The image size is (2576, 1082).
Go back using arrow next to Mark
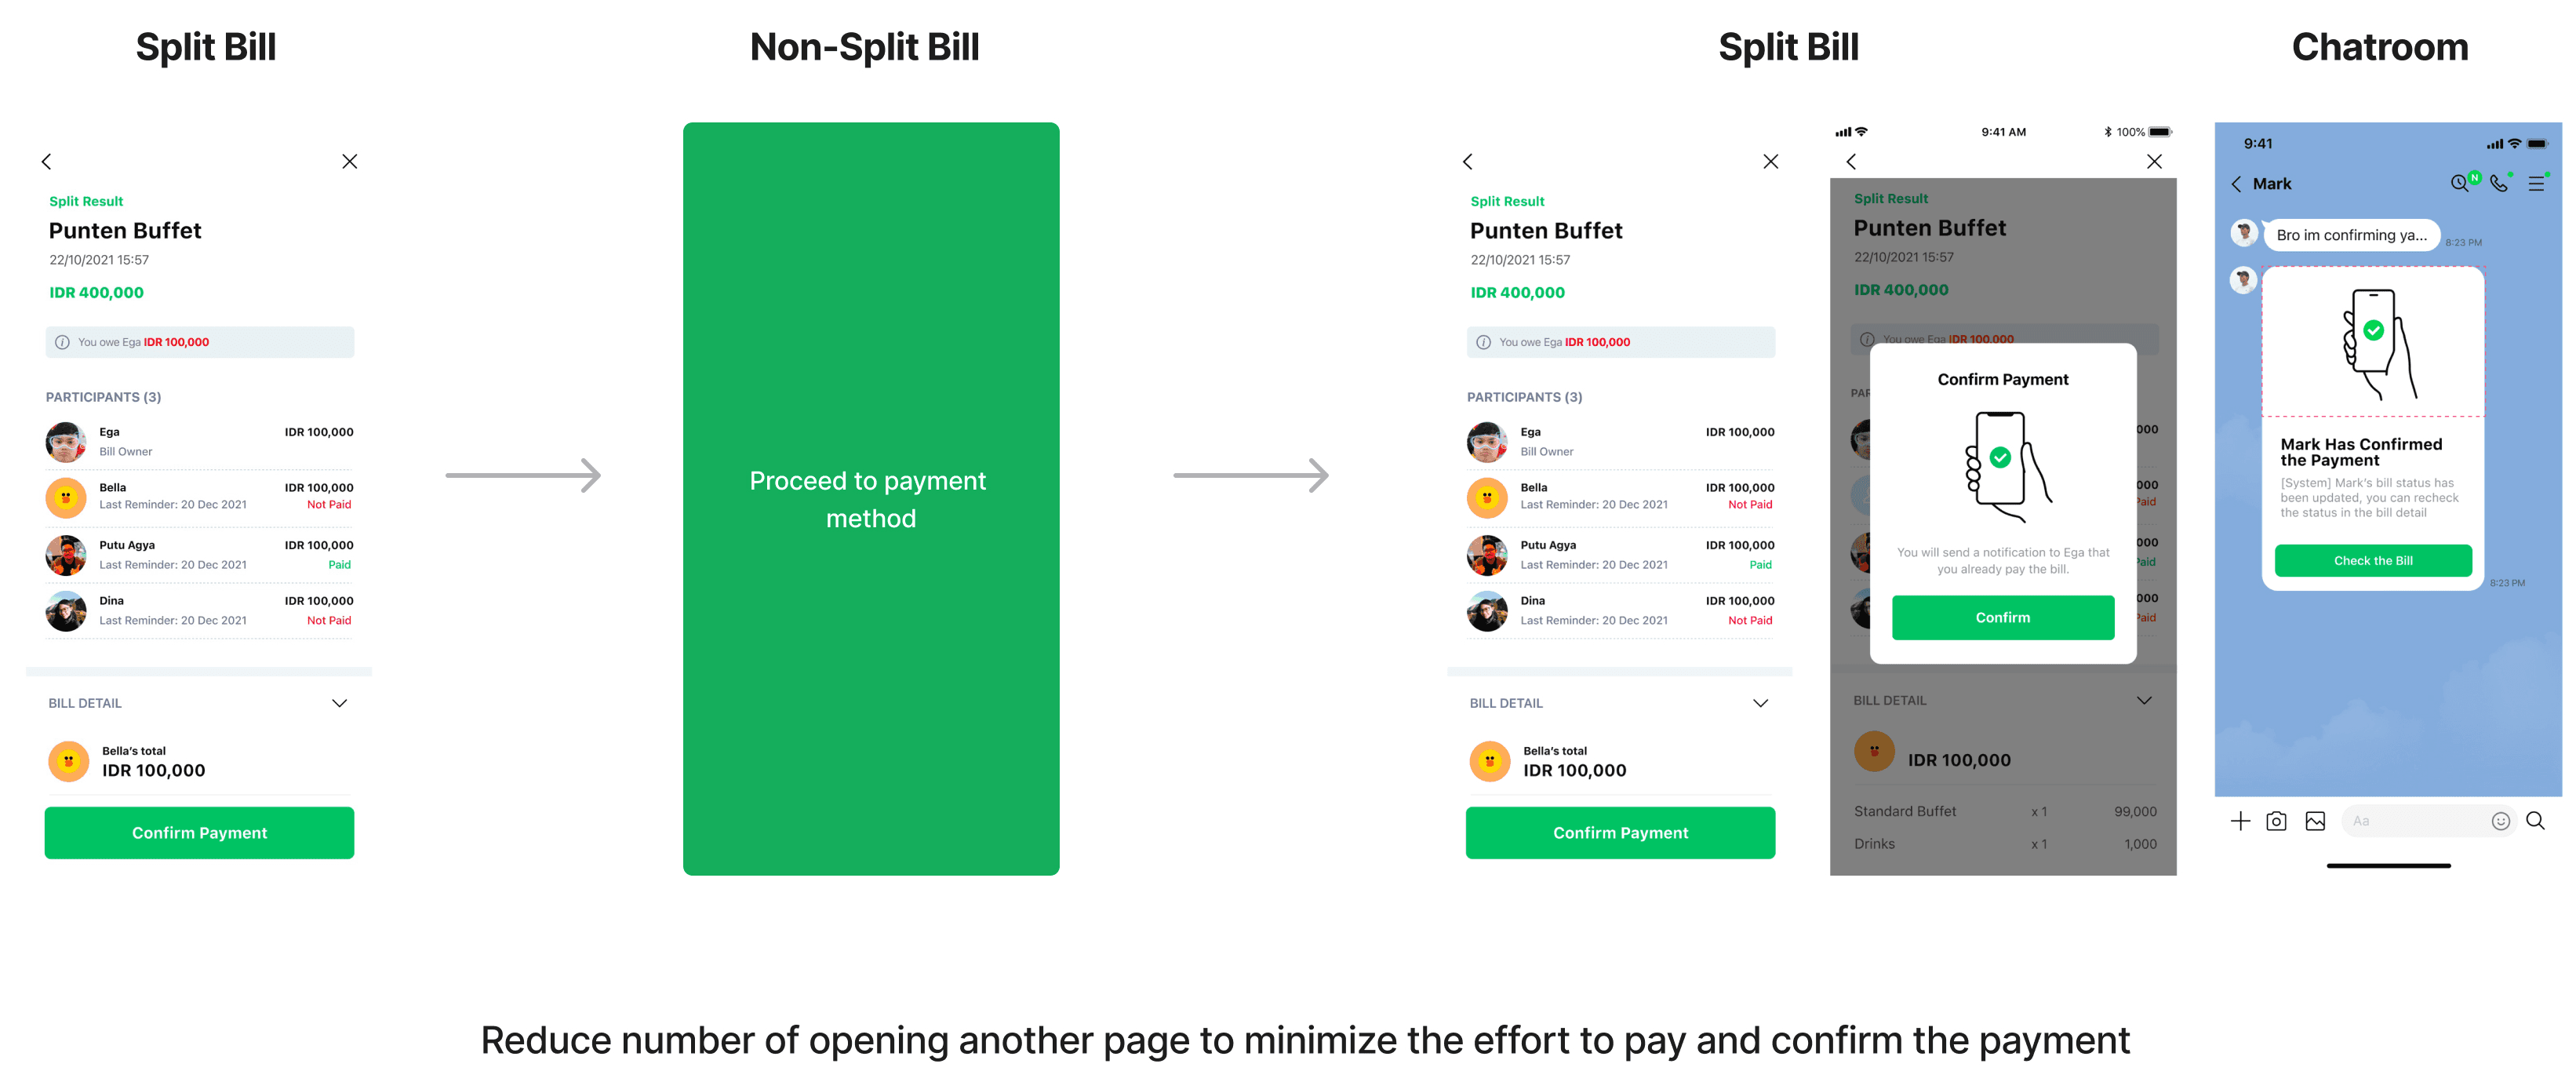pyautogui.click(x=2236, y=184)
